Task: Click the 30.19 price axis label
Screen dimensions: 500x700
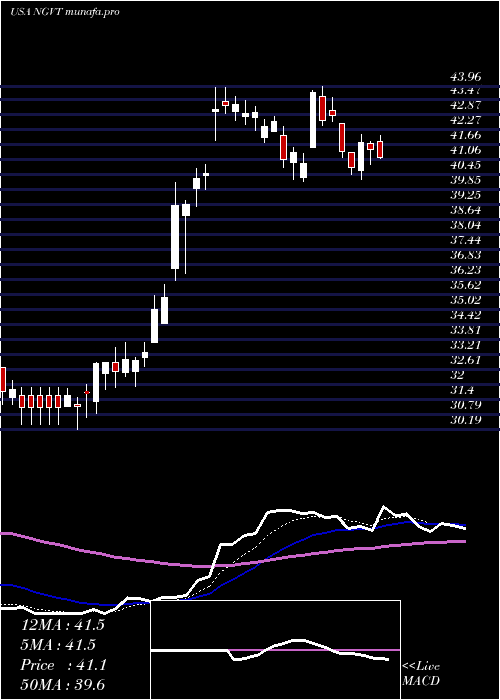Action: pyautogui.click(x=465, y=420)
